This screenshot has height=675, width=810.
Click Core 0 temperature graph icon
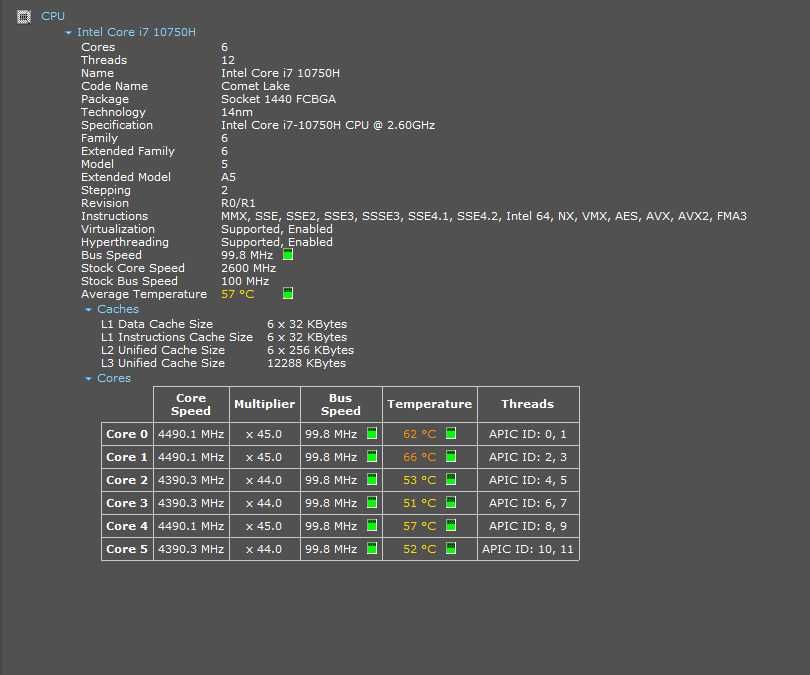coord(451,433)
